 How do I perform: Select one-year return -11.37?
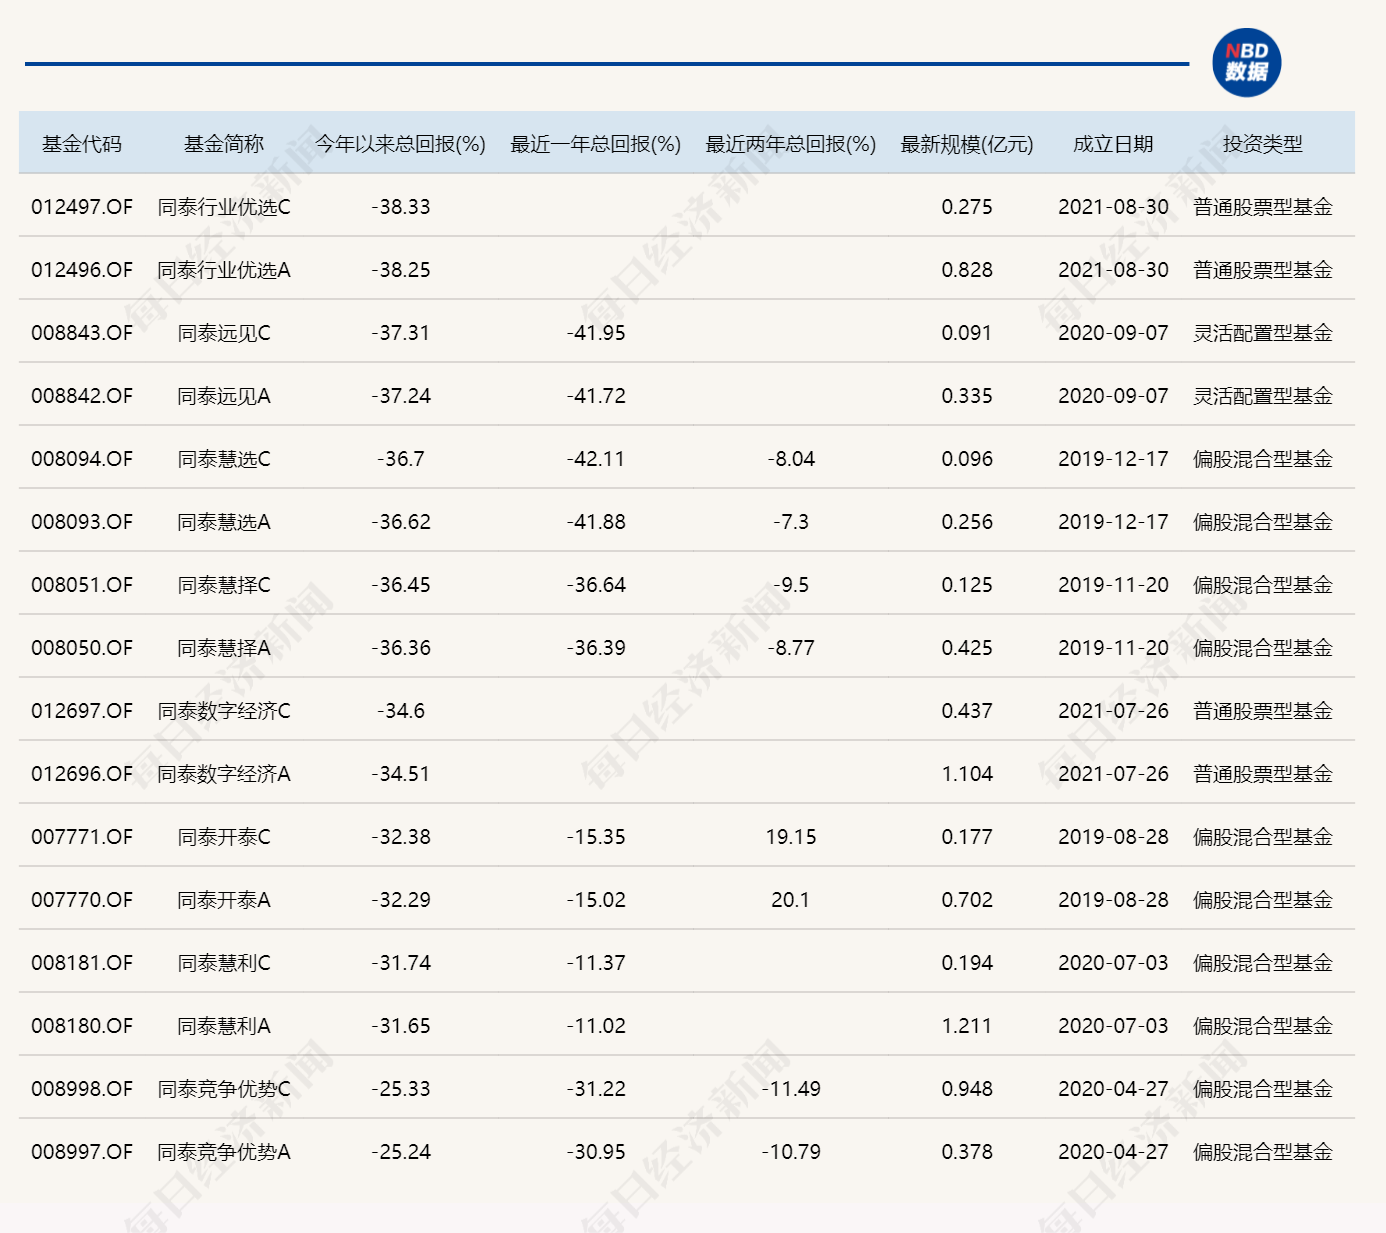click(596, 963)
